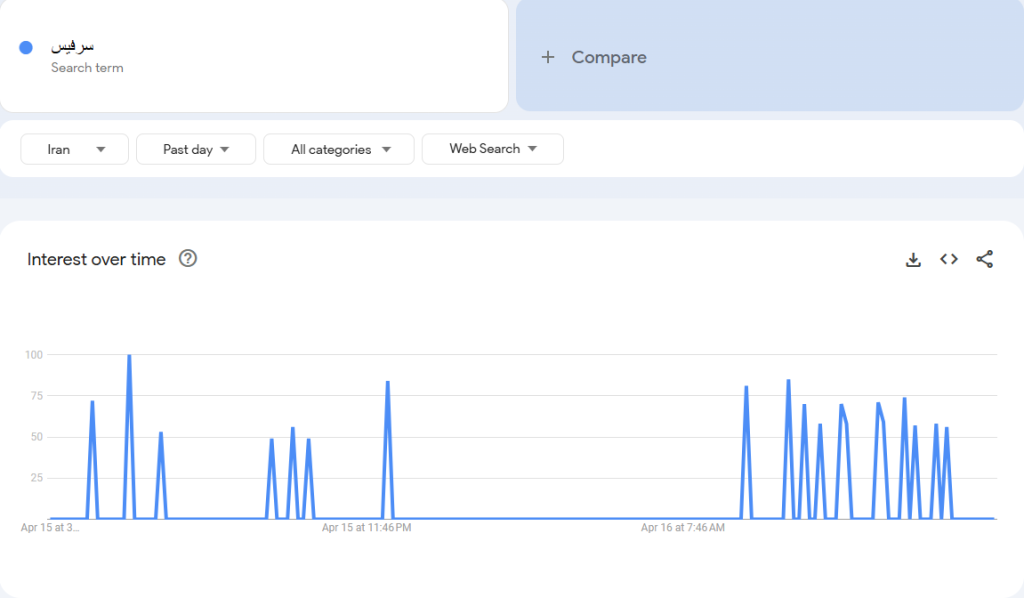Open the Iran region dropdown
Image resolution: width=1024 pixels, height=598 pixels.
75,149
